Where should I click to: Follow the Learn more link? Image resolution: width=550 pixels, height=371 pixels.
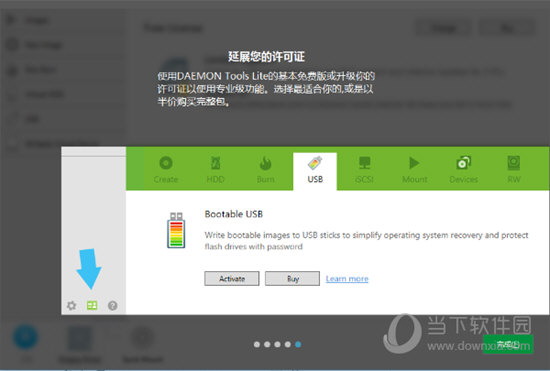tap(347, 279)
